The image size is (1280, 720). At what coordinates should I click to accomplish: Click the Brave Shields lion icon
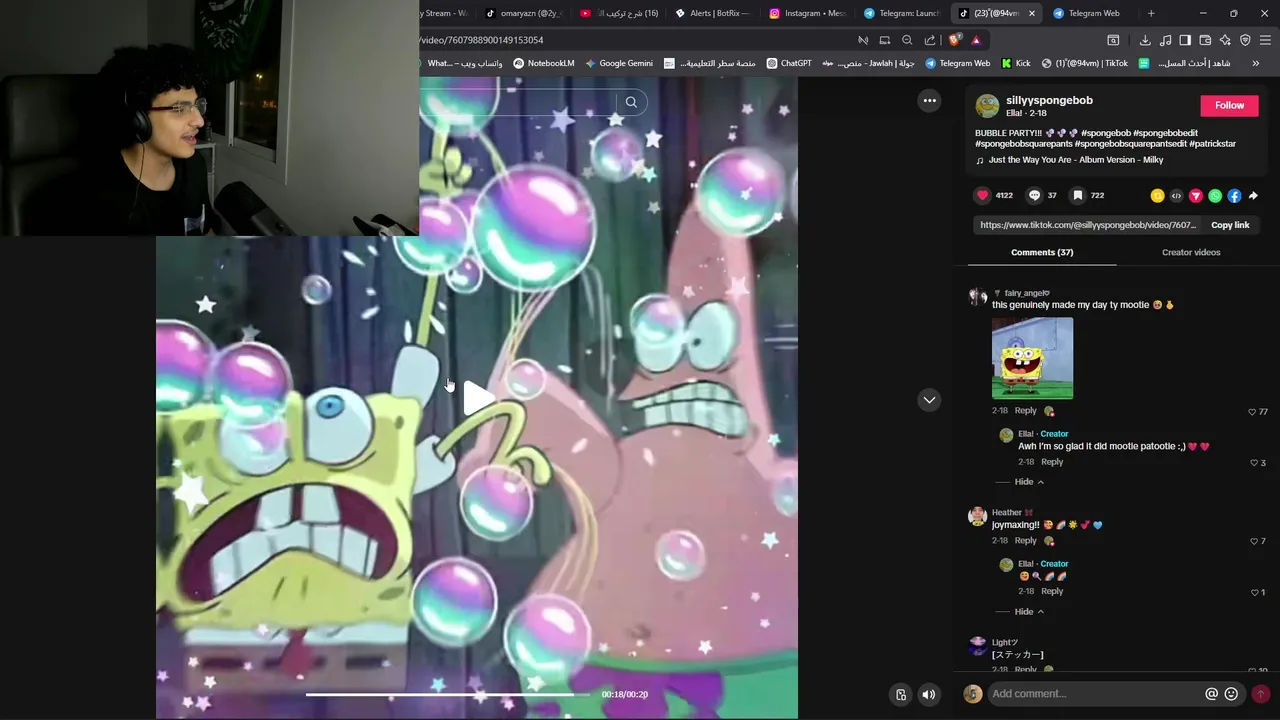(x=954, y=40)
